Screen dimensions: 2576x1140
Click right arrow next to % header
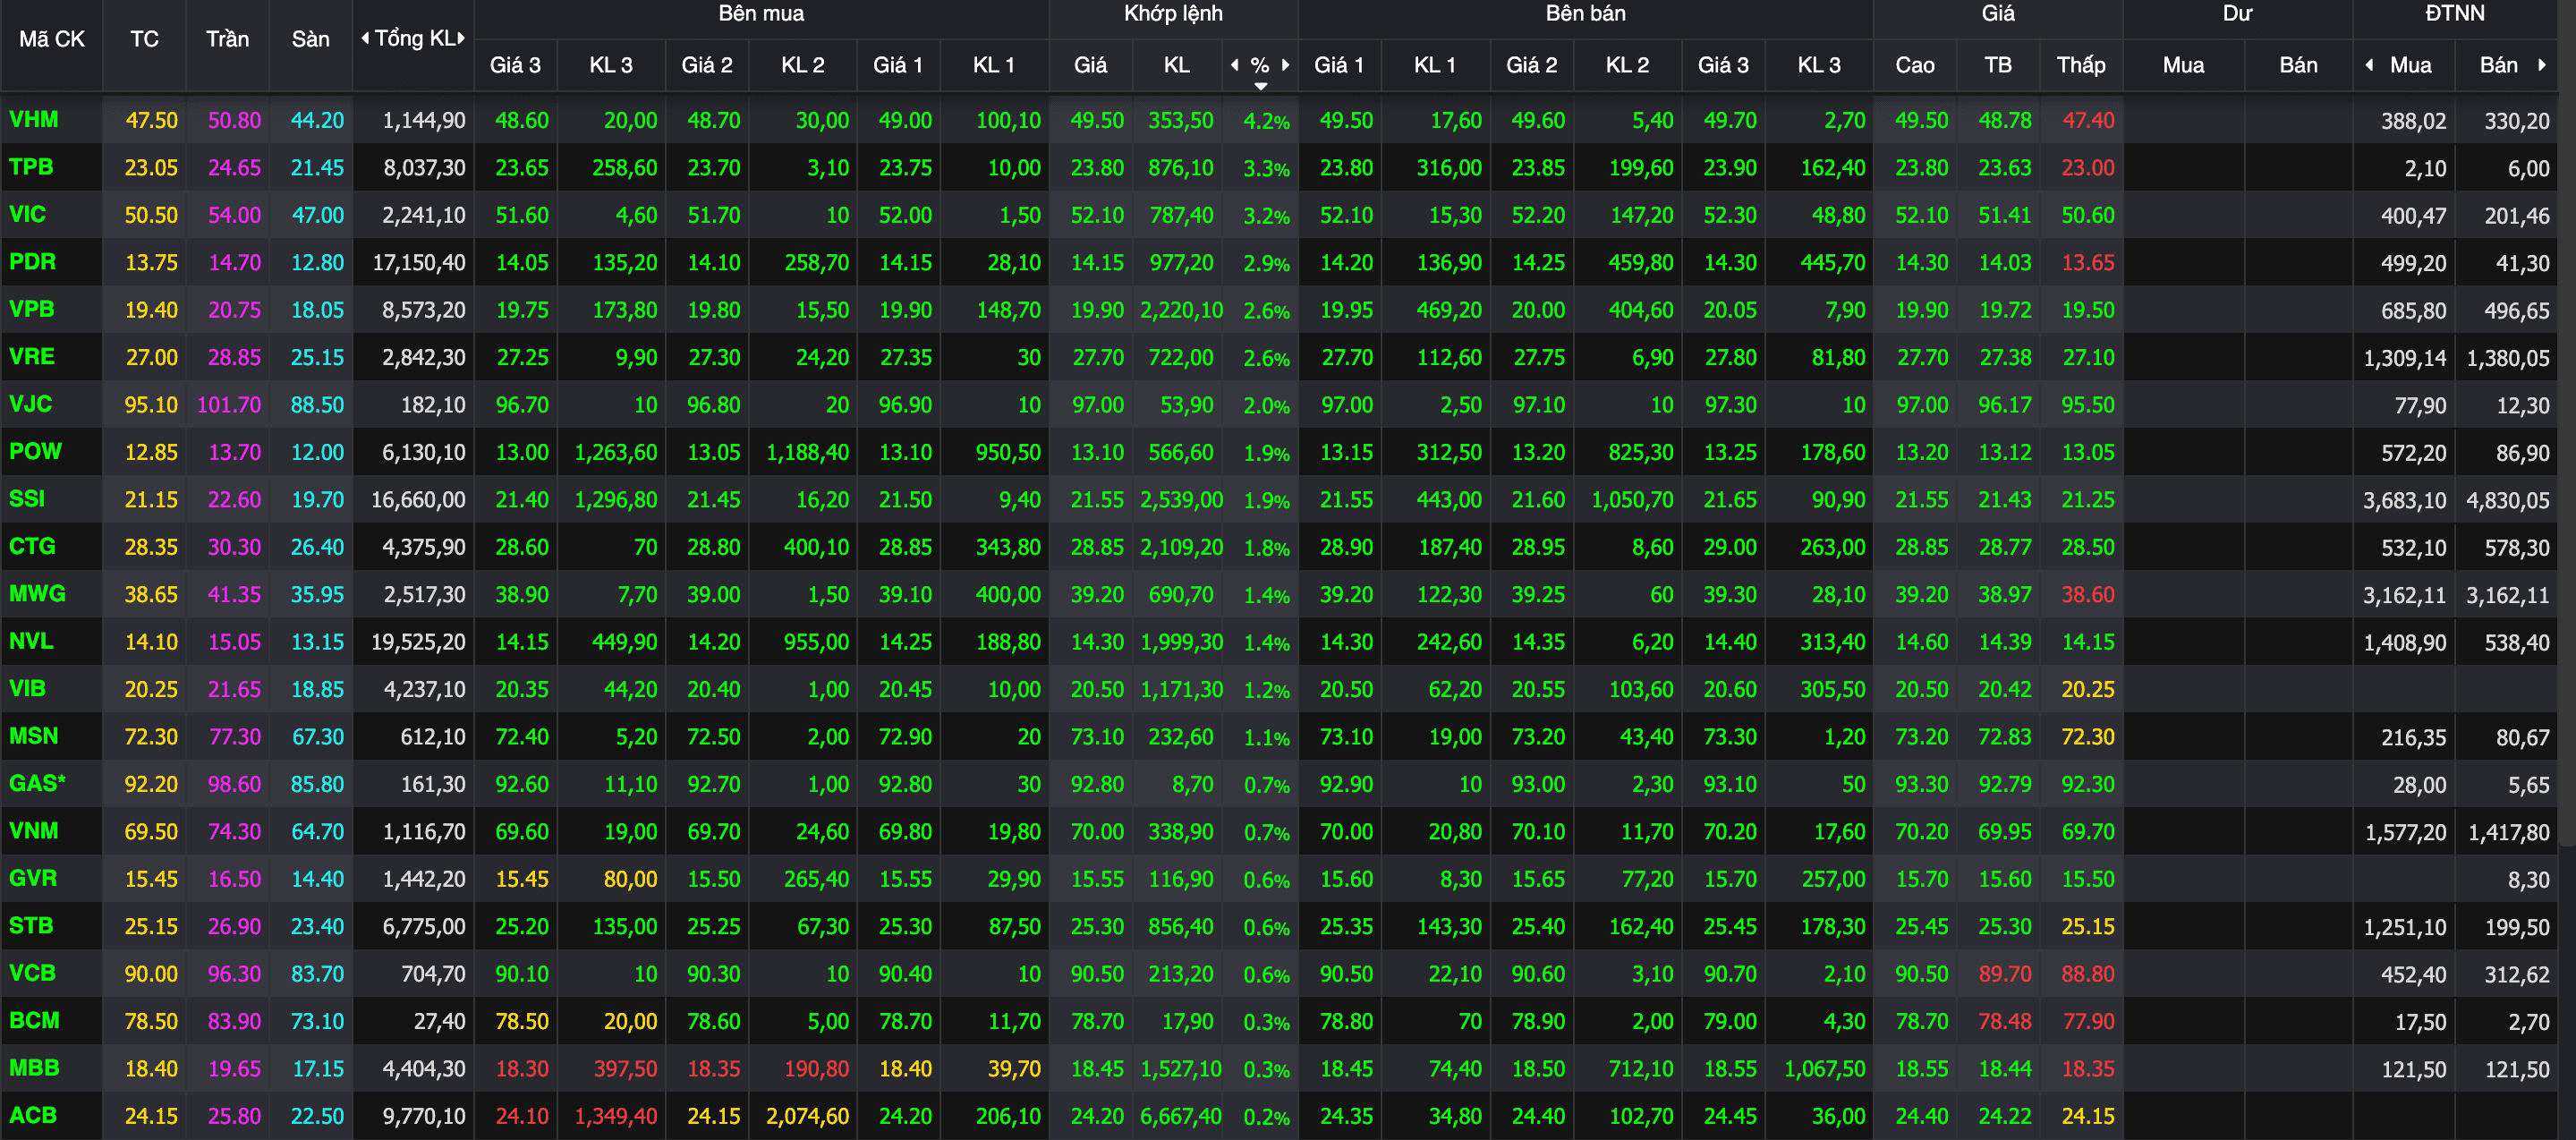point(1286,65)
